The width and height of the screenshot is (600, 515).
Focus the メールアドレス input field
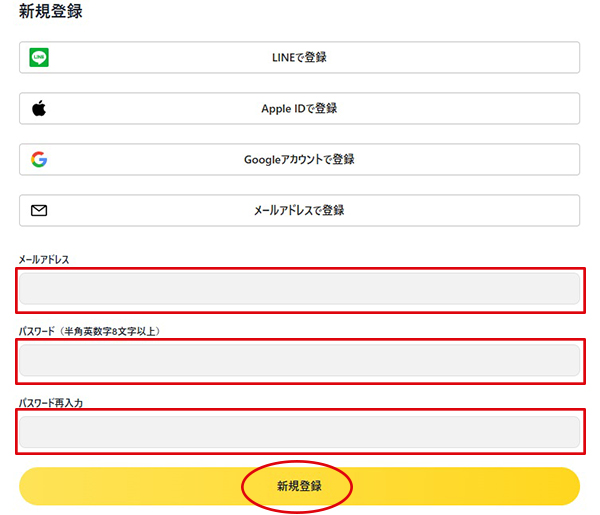(x=300, y=289)
